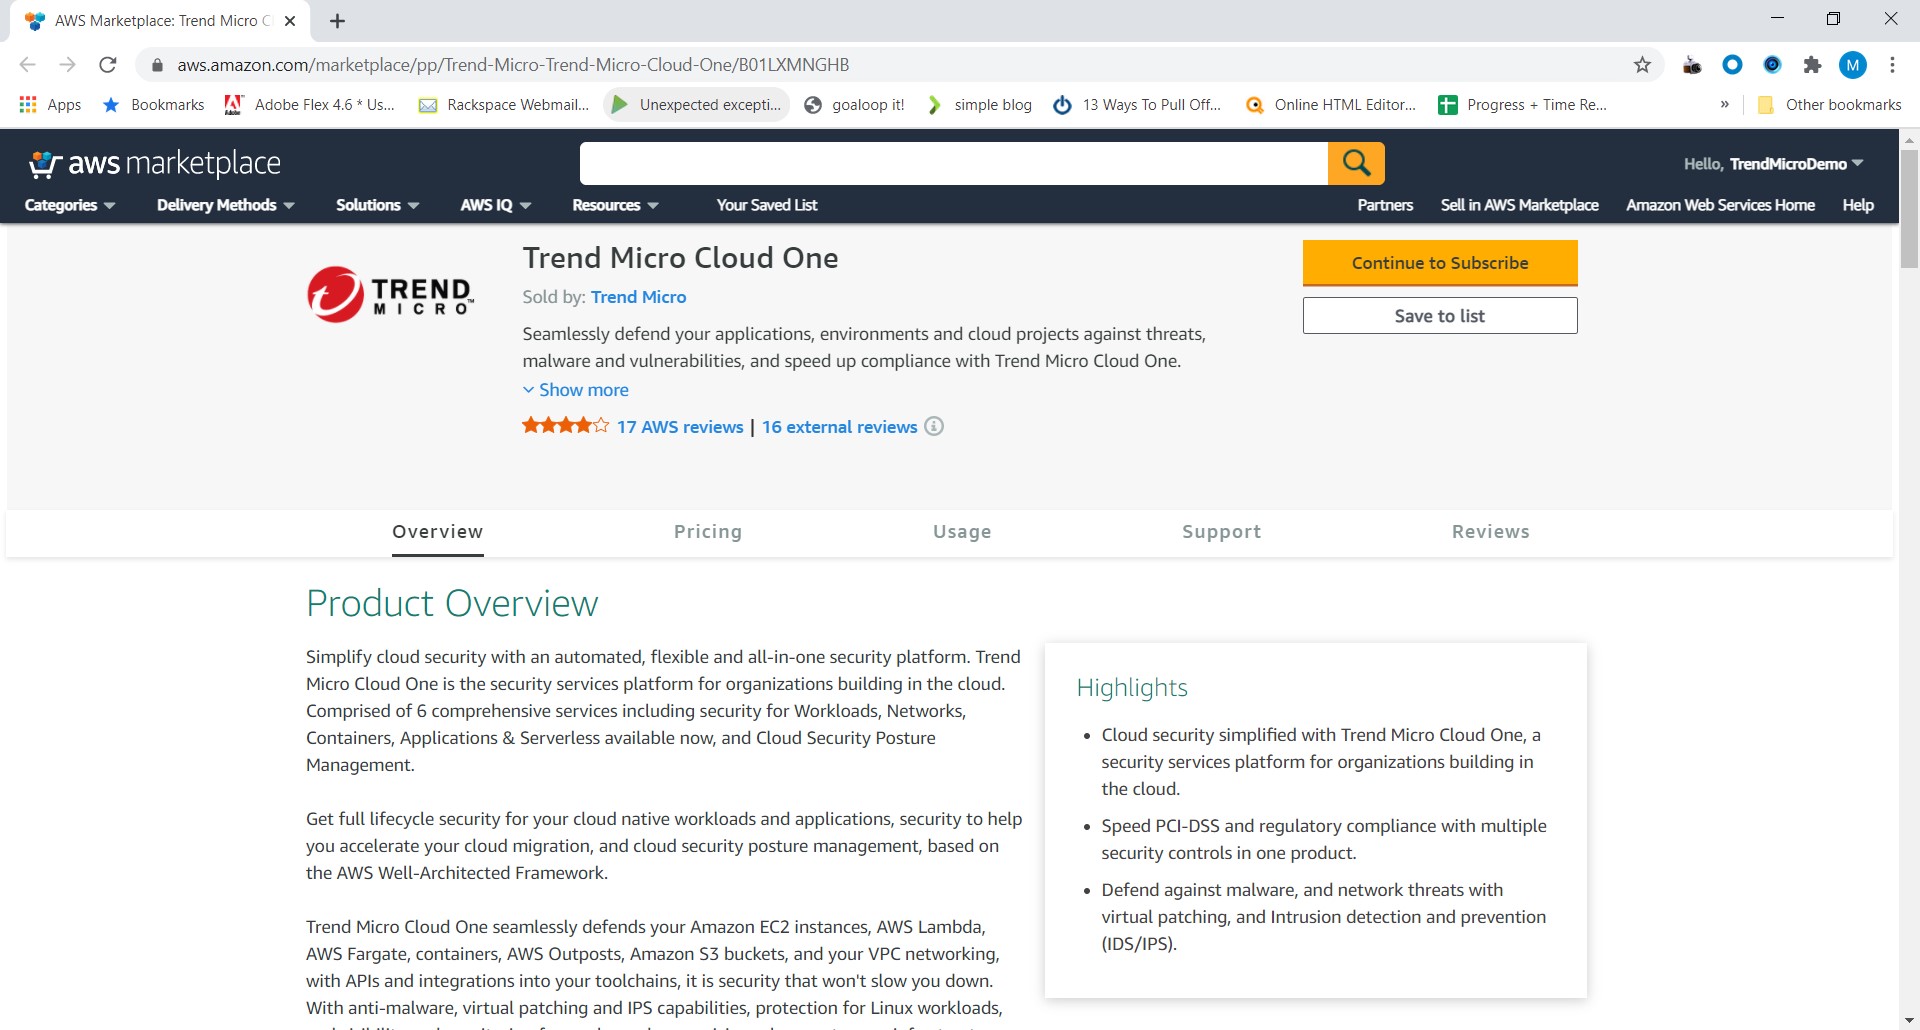
Task: Close the AWS Marketplace tab
Action: [x=290, y=21]
